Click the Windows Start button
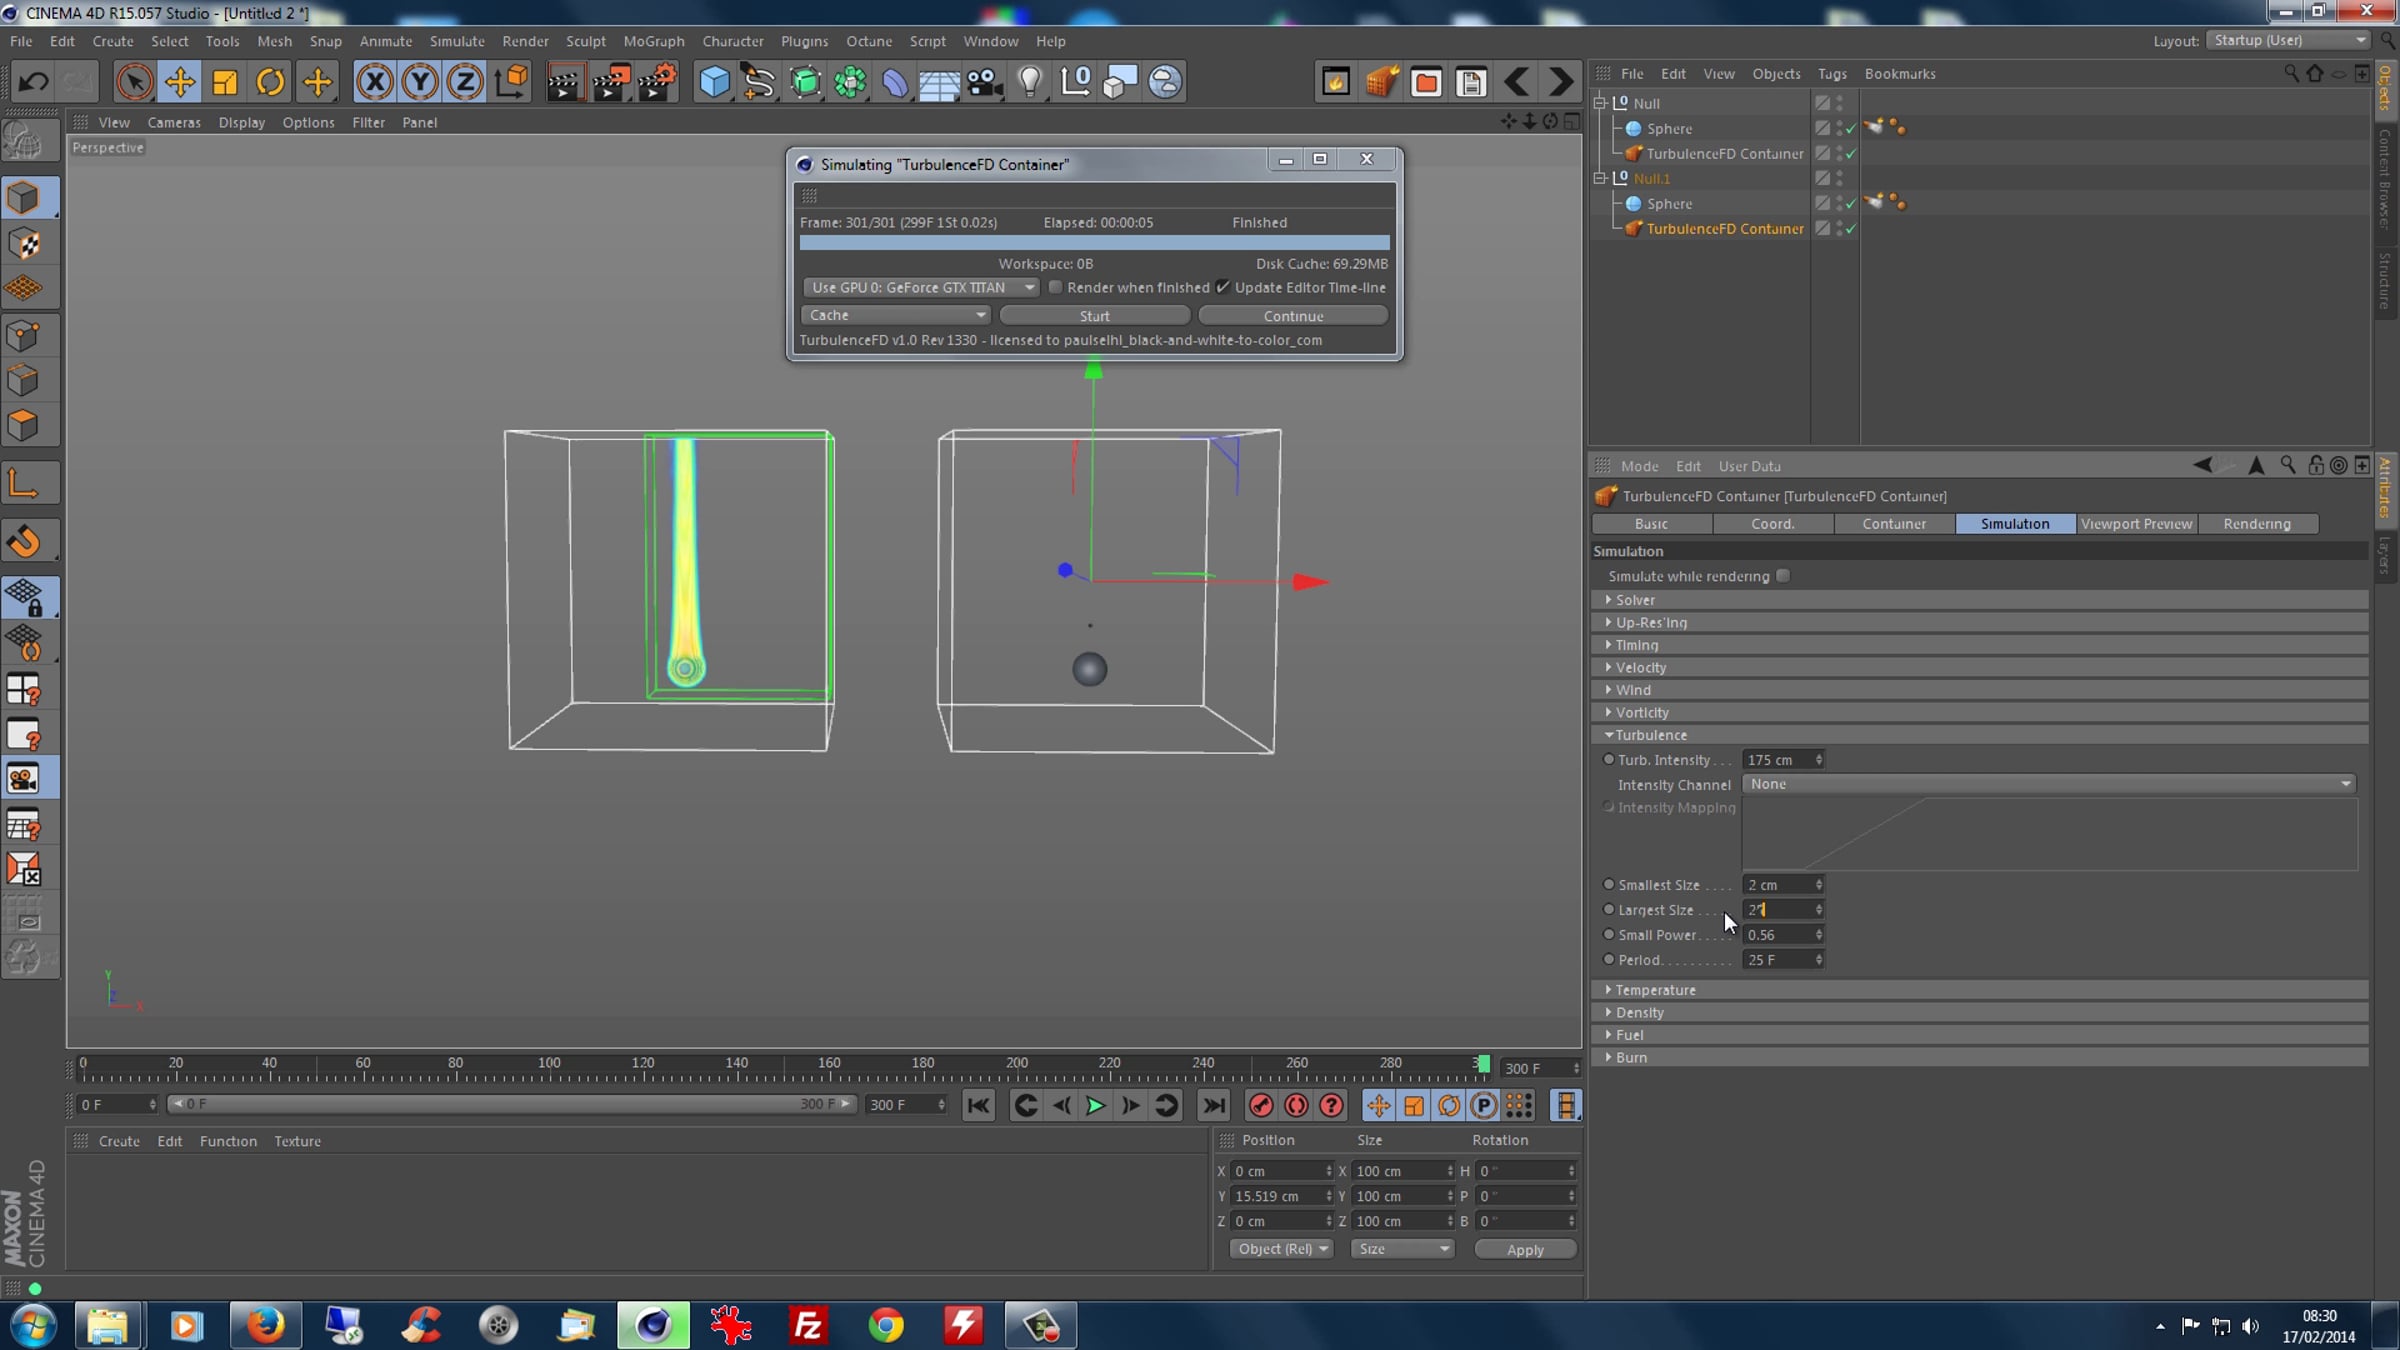This screenshot has width=2400, height=1350. 32,1325
